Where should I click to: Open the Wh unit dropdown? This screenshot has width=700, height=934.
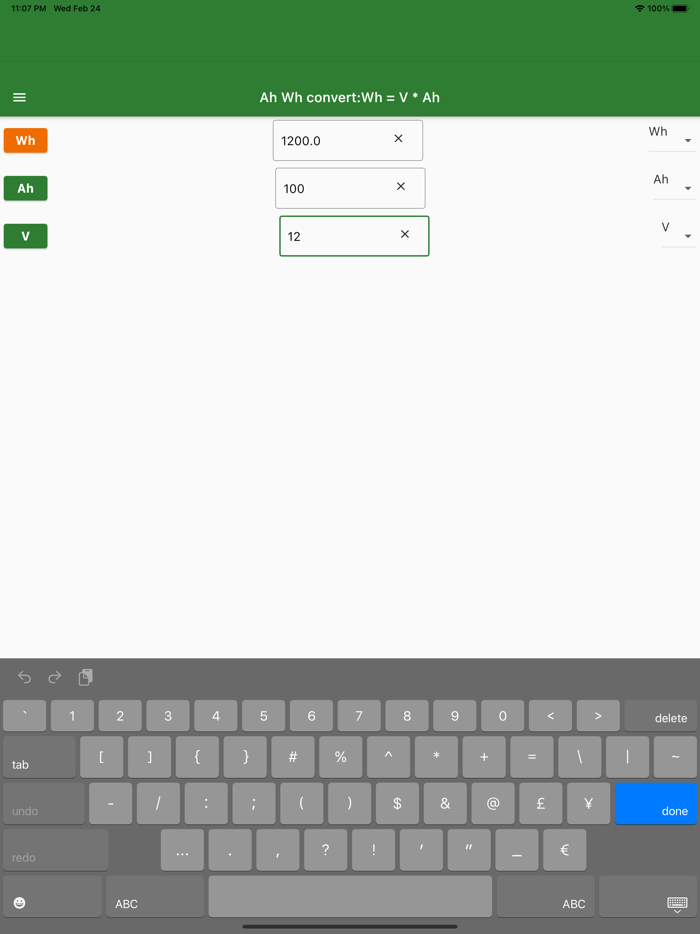[x=671, y=136]
